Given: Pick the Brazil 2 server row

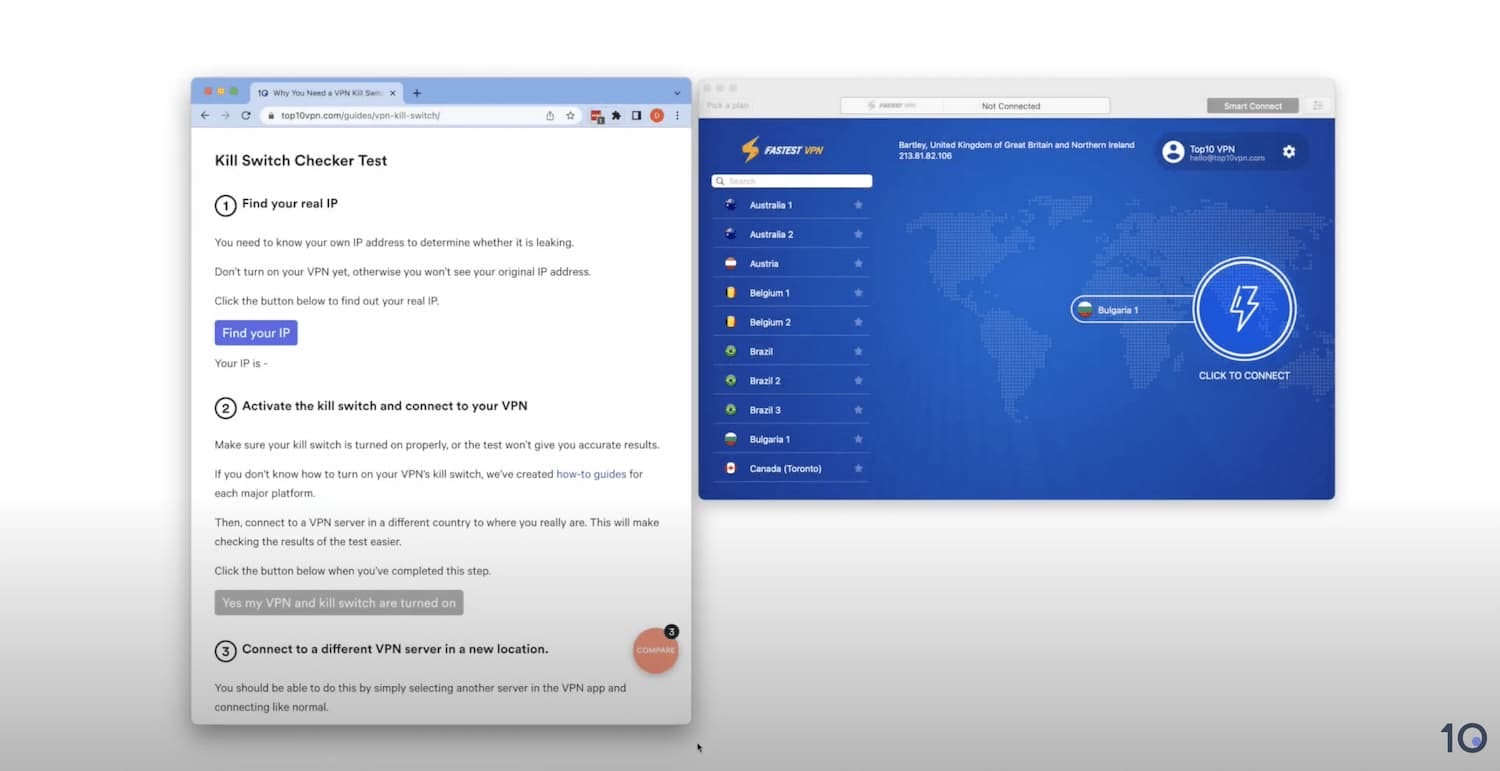Looking at the screenshot, I should pyautogui.click(x=791, y=380).
